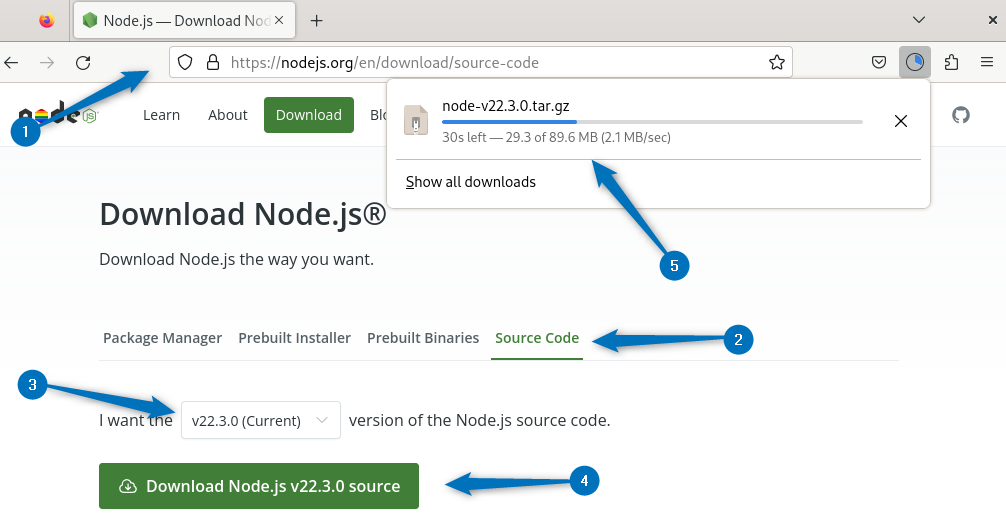Bookmark this page with the star icon
This screenshot has width=1006, height=528.
(x=776, y=63)
